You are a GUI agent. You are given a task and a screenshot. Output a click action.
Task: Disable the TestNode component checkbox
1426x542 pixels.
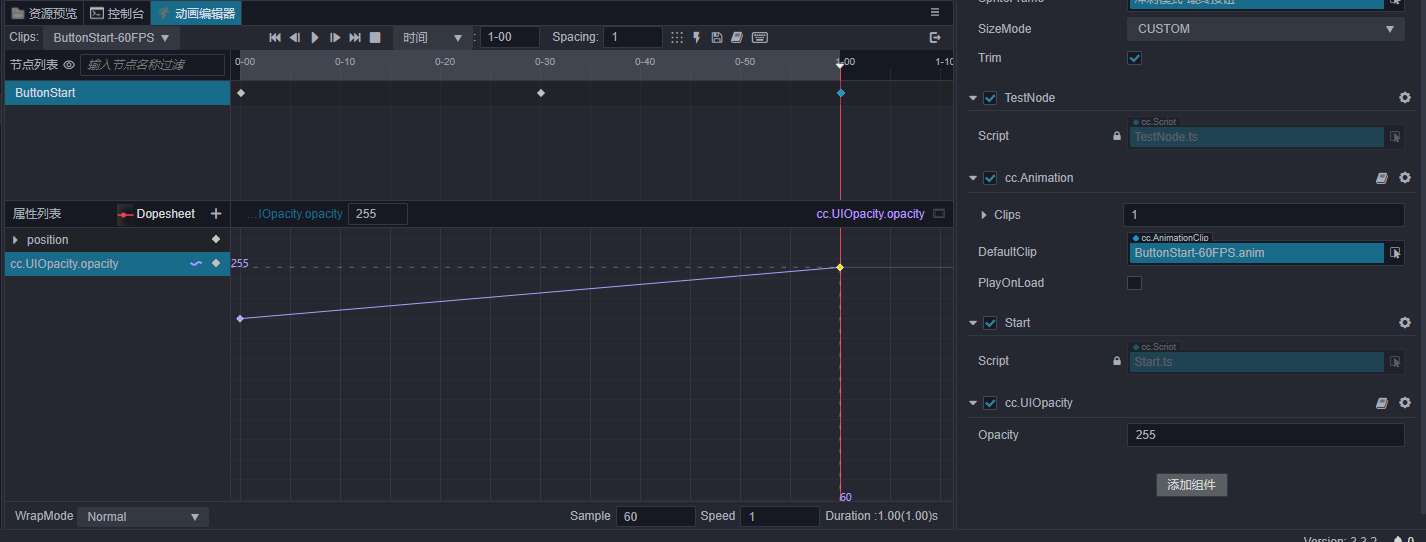(990, 98)
